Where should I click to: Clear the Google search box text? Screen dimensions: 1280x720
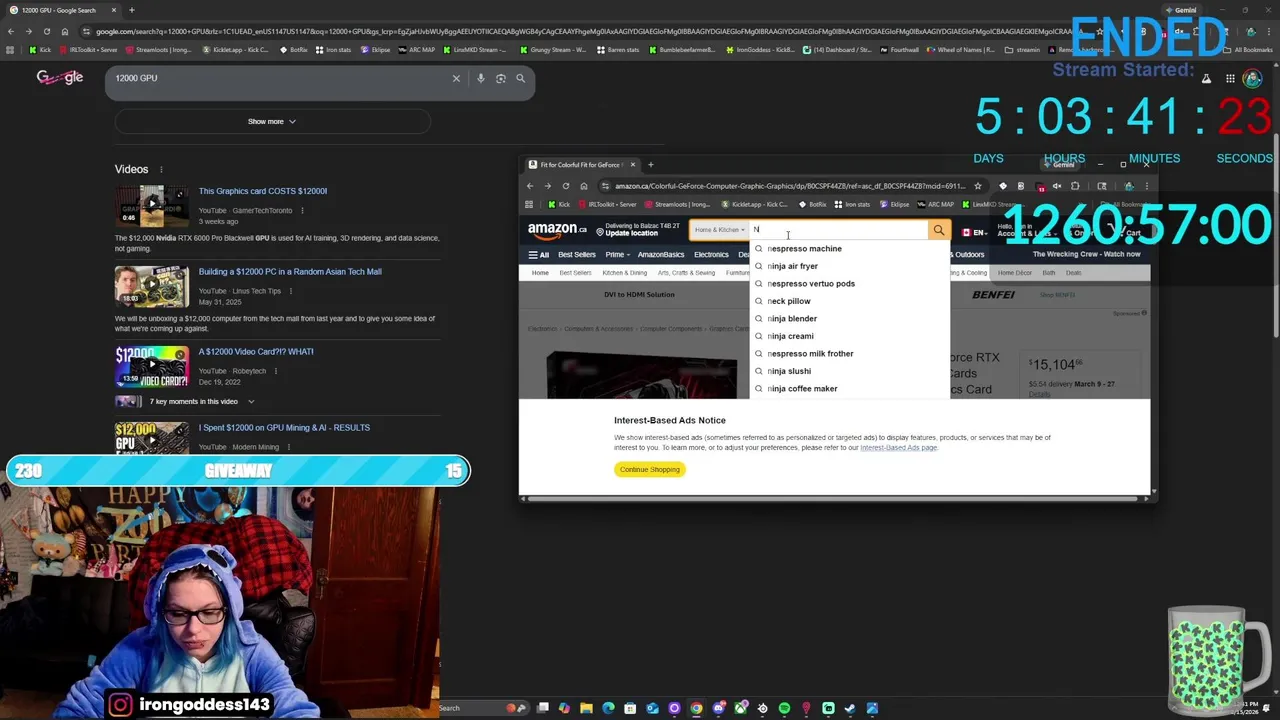click(456, 78)
